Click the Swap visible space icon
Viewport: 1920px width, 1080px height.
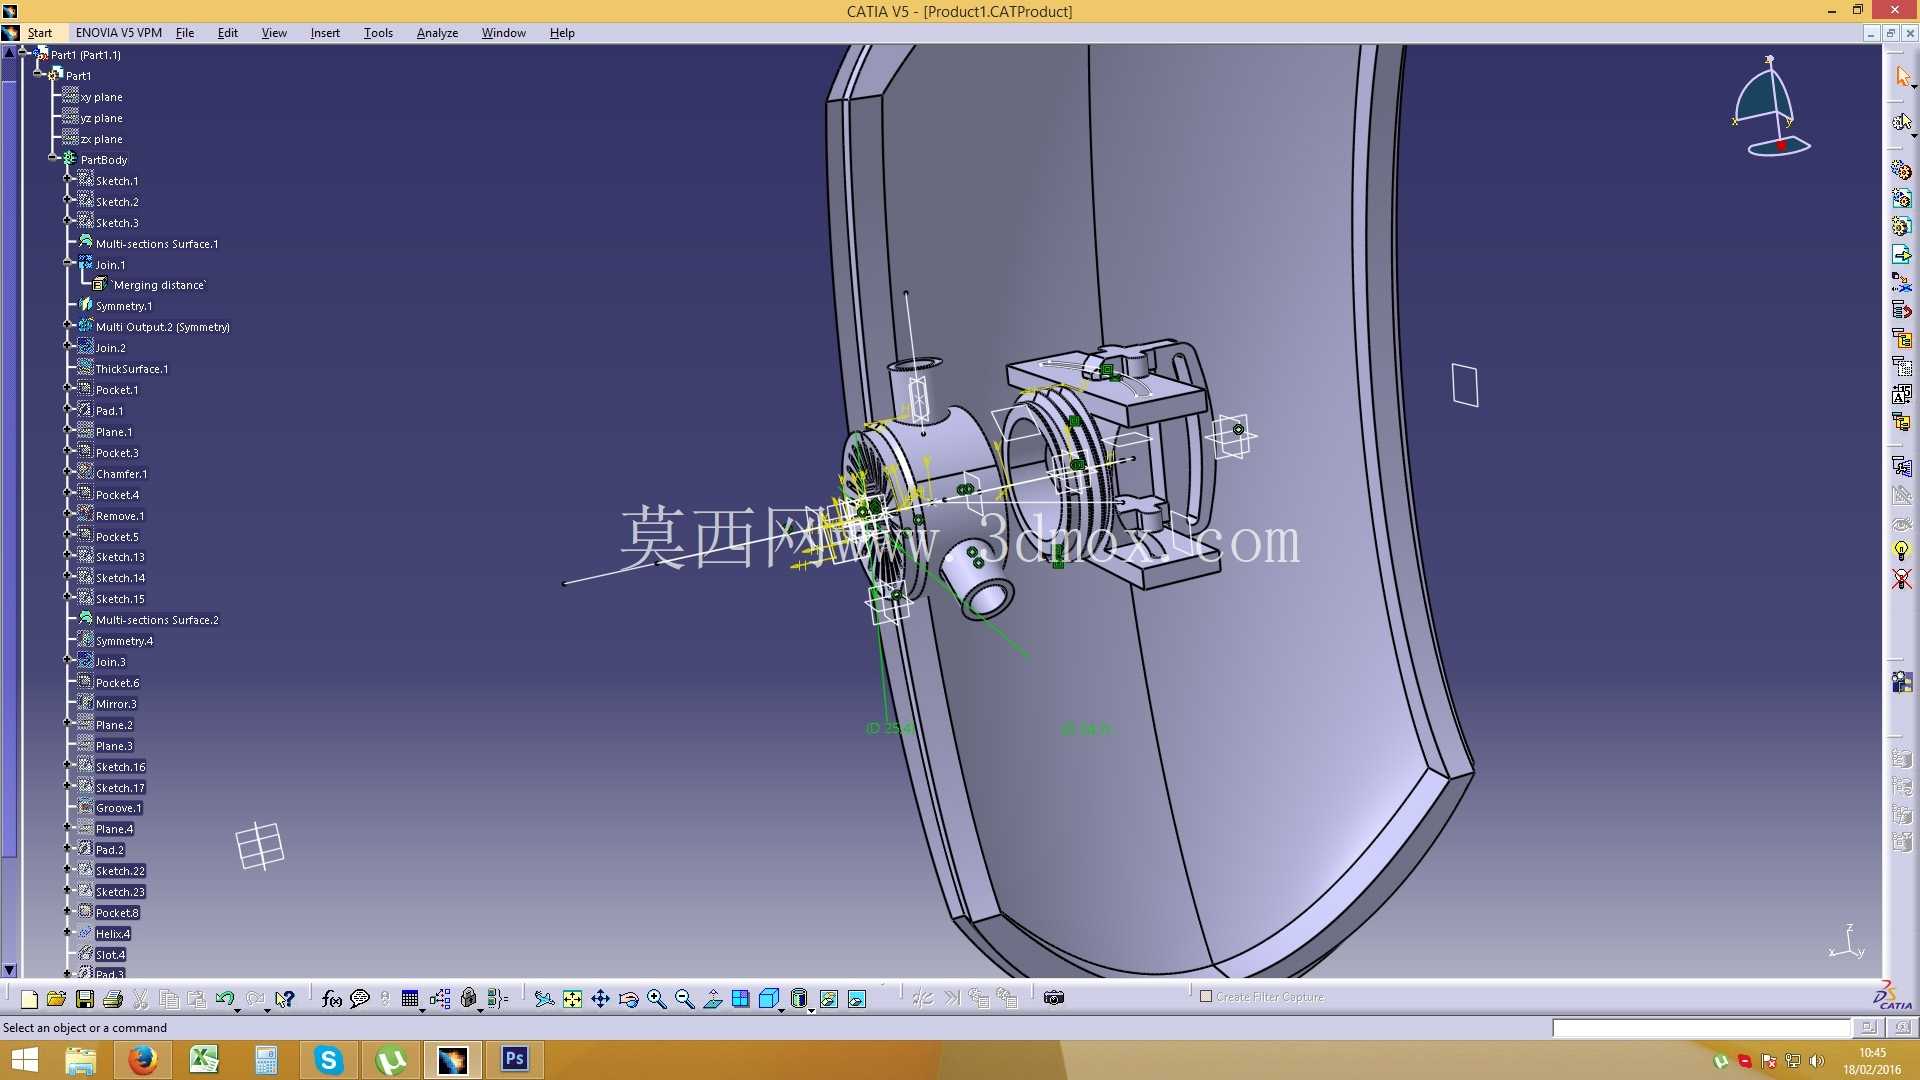857,999
